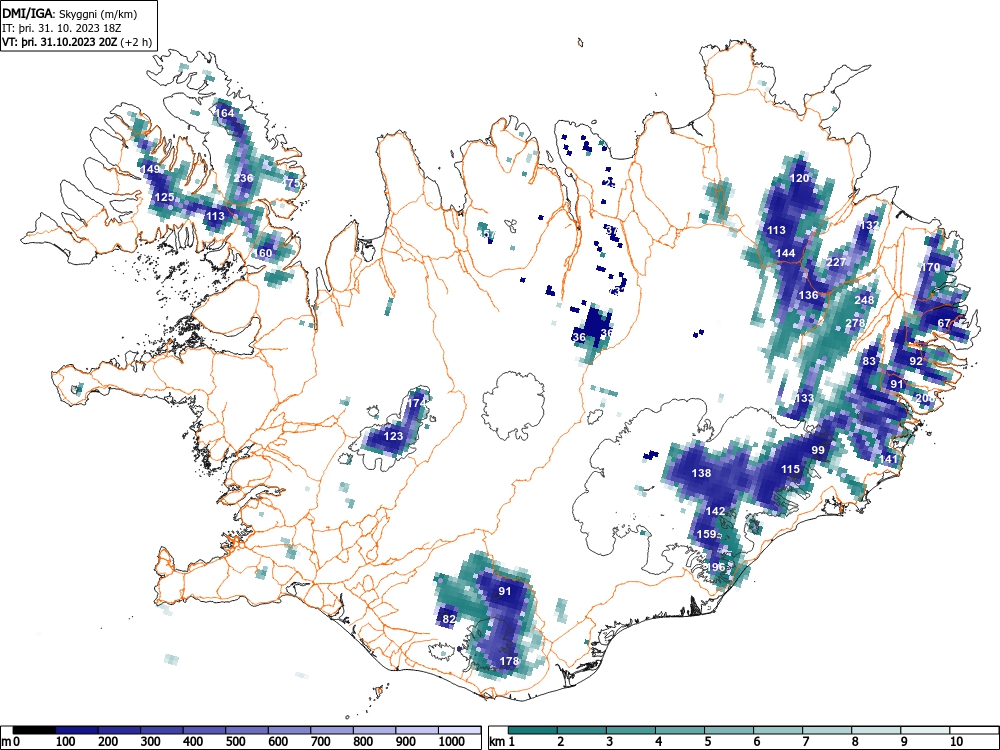Select the map value 120
The image size is (1000, 750).
[x=799, y=178]
